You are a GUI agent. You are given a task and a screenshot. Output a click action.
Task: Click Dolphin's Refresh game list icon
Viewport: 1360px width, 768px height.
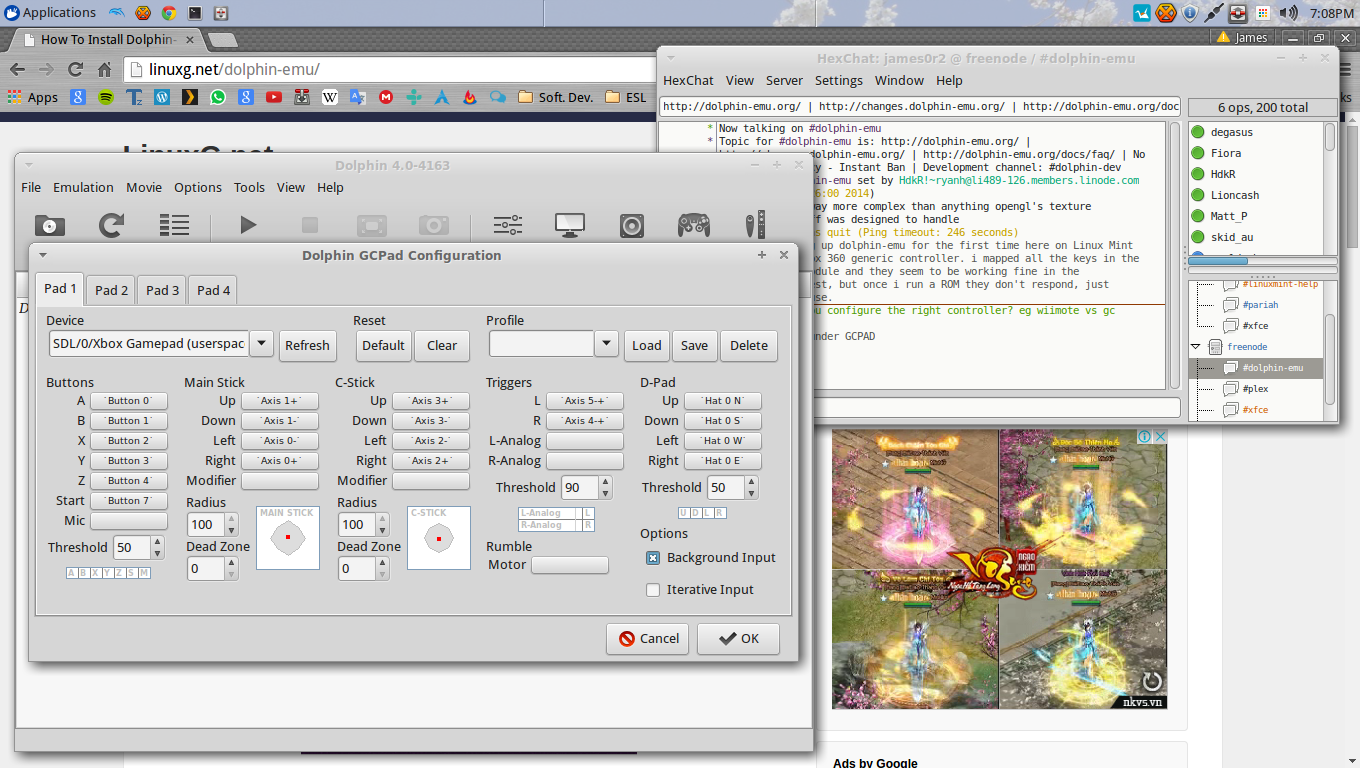112,225
